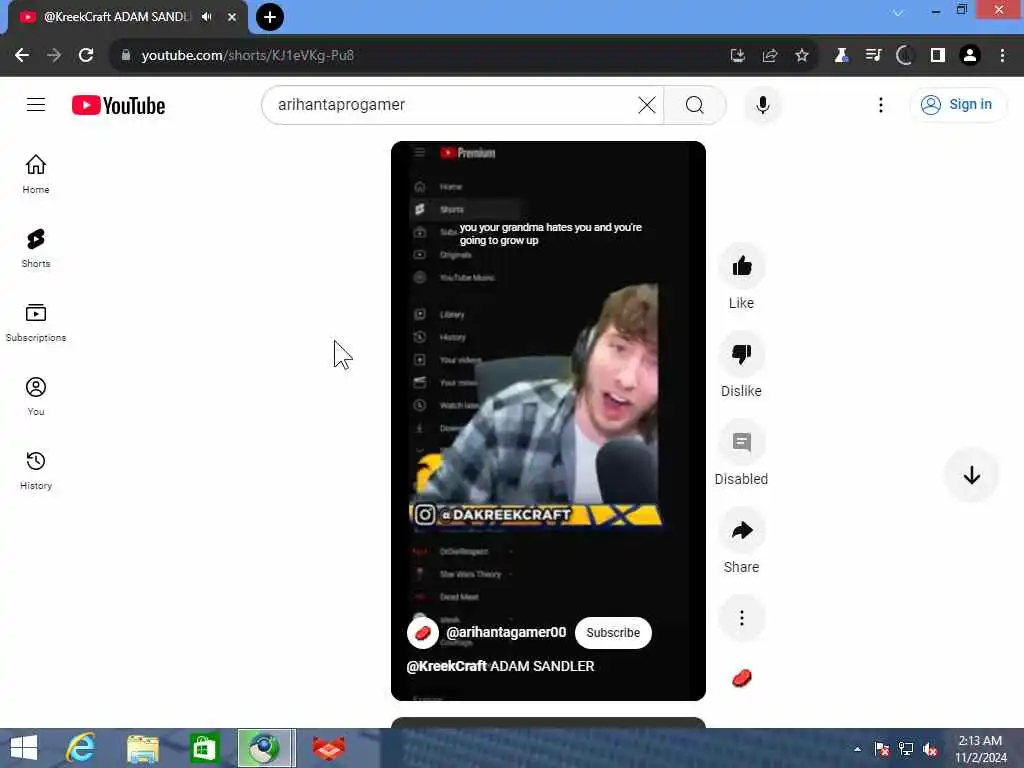Mute the tab via speaker icon
Viewport: 1024px width, 768px height.
(x=207, y=17)
